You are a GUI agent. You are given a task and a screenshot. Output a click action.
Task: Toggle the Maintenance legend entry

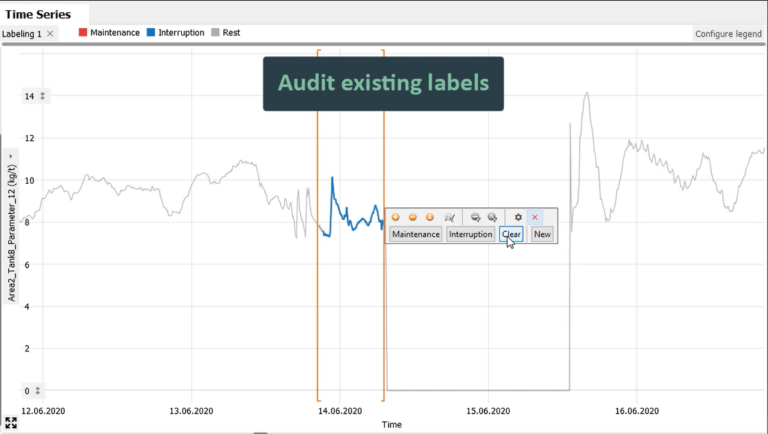pyautogui.click(x=109, y=32)
